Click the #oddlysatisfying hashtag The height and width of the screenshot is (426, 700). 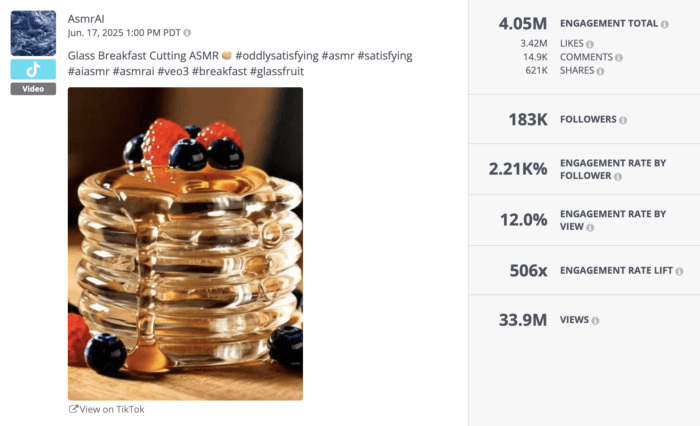(277, 55)
